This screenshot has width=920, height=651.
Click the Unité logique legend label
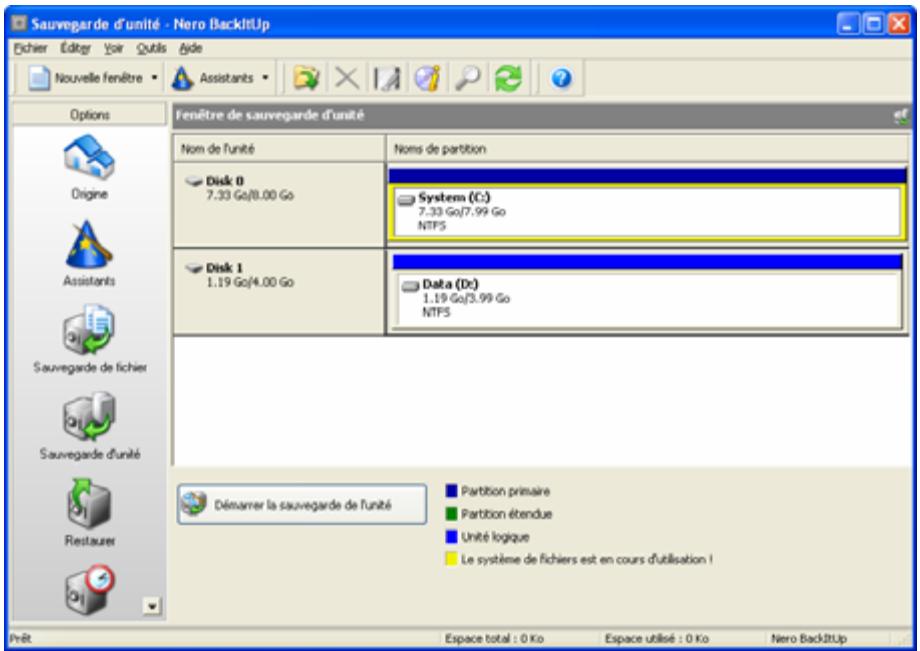point(495,537)
